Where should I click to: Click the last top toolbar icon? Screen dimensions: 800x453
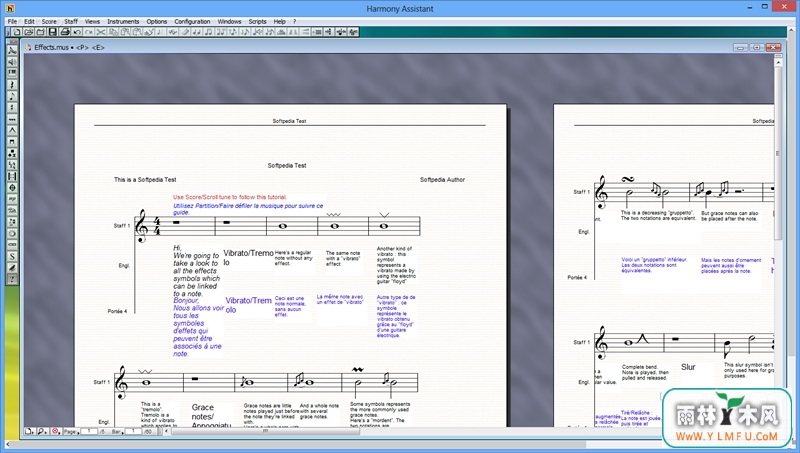(353, 32)
